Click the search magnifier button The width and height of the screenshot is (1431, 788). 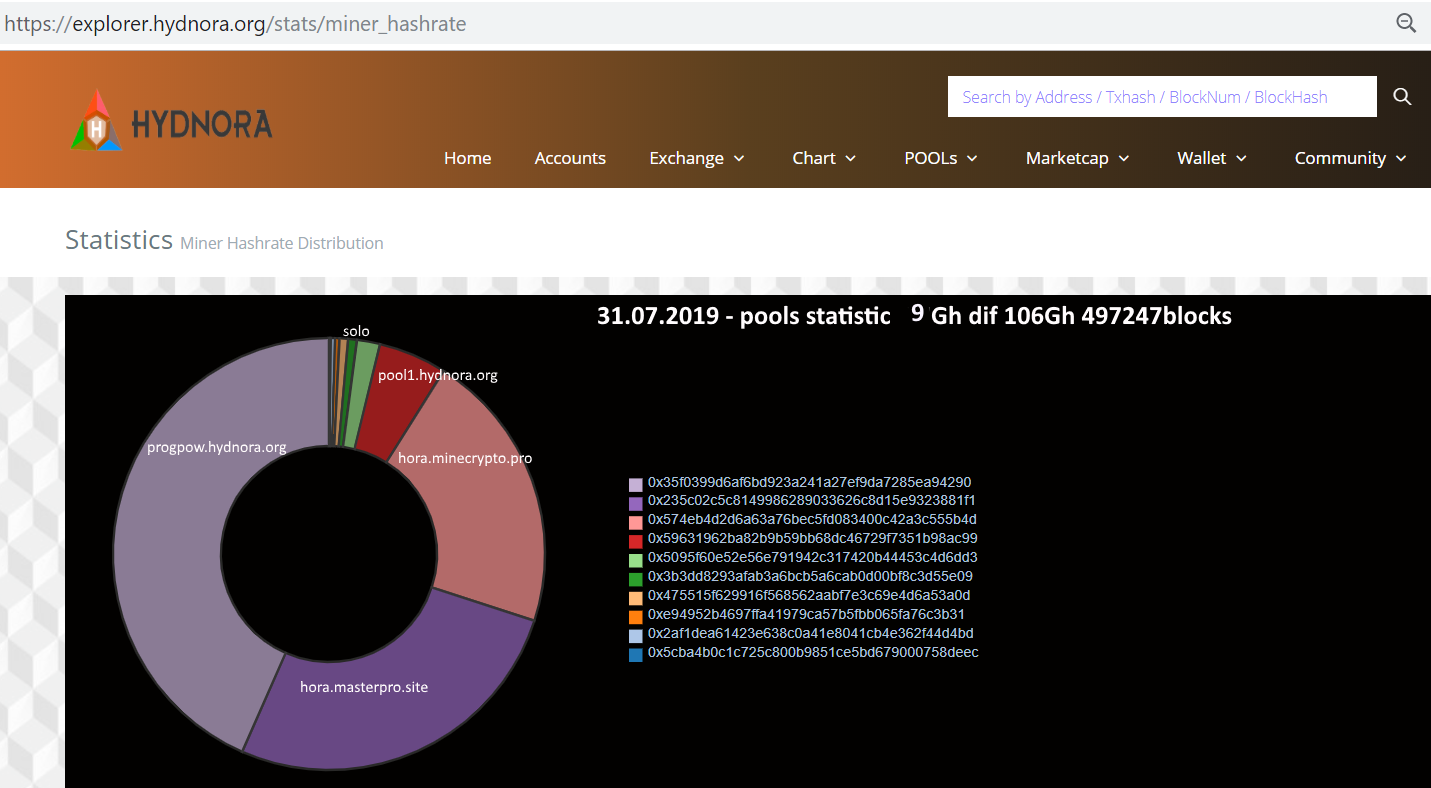(x=1402, y=97)
